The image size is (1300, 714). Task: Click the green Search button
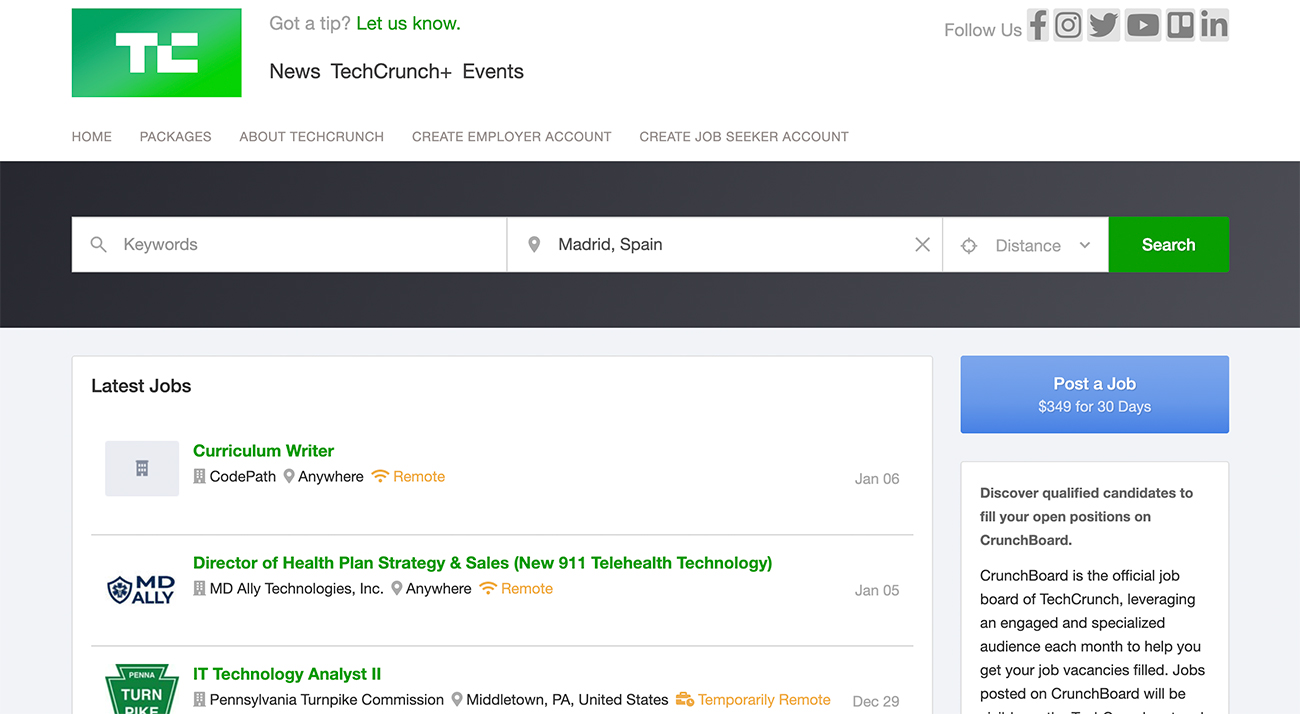coord(1169,244)
